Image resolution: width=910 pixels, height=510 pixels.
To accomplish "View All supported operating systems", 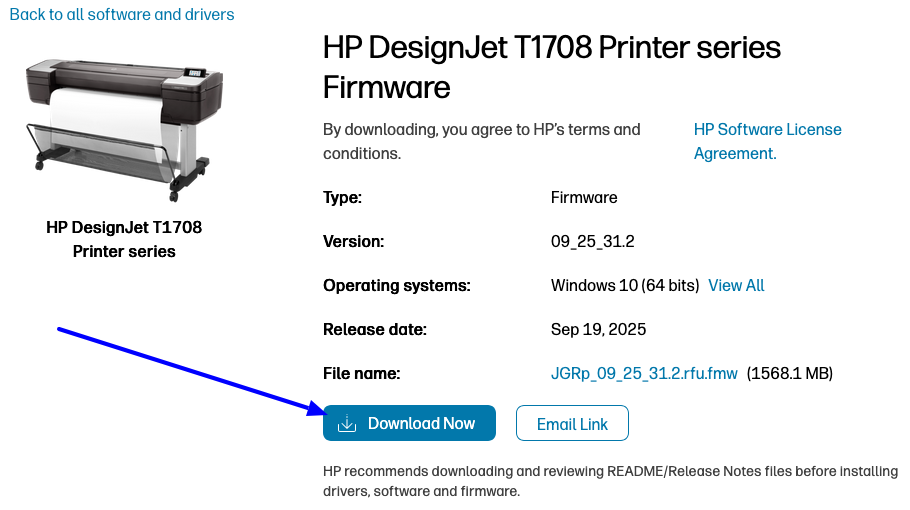I will tap(736, 286).
